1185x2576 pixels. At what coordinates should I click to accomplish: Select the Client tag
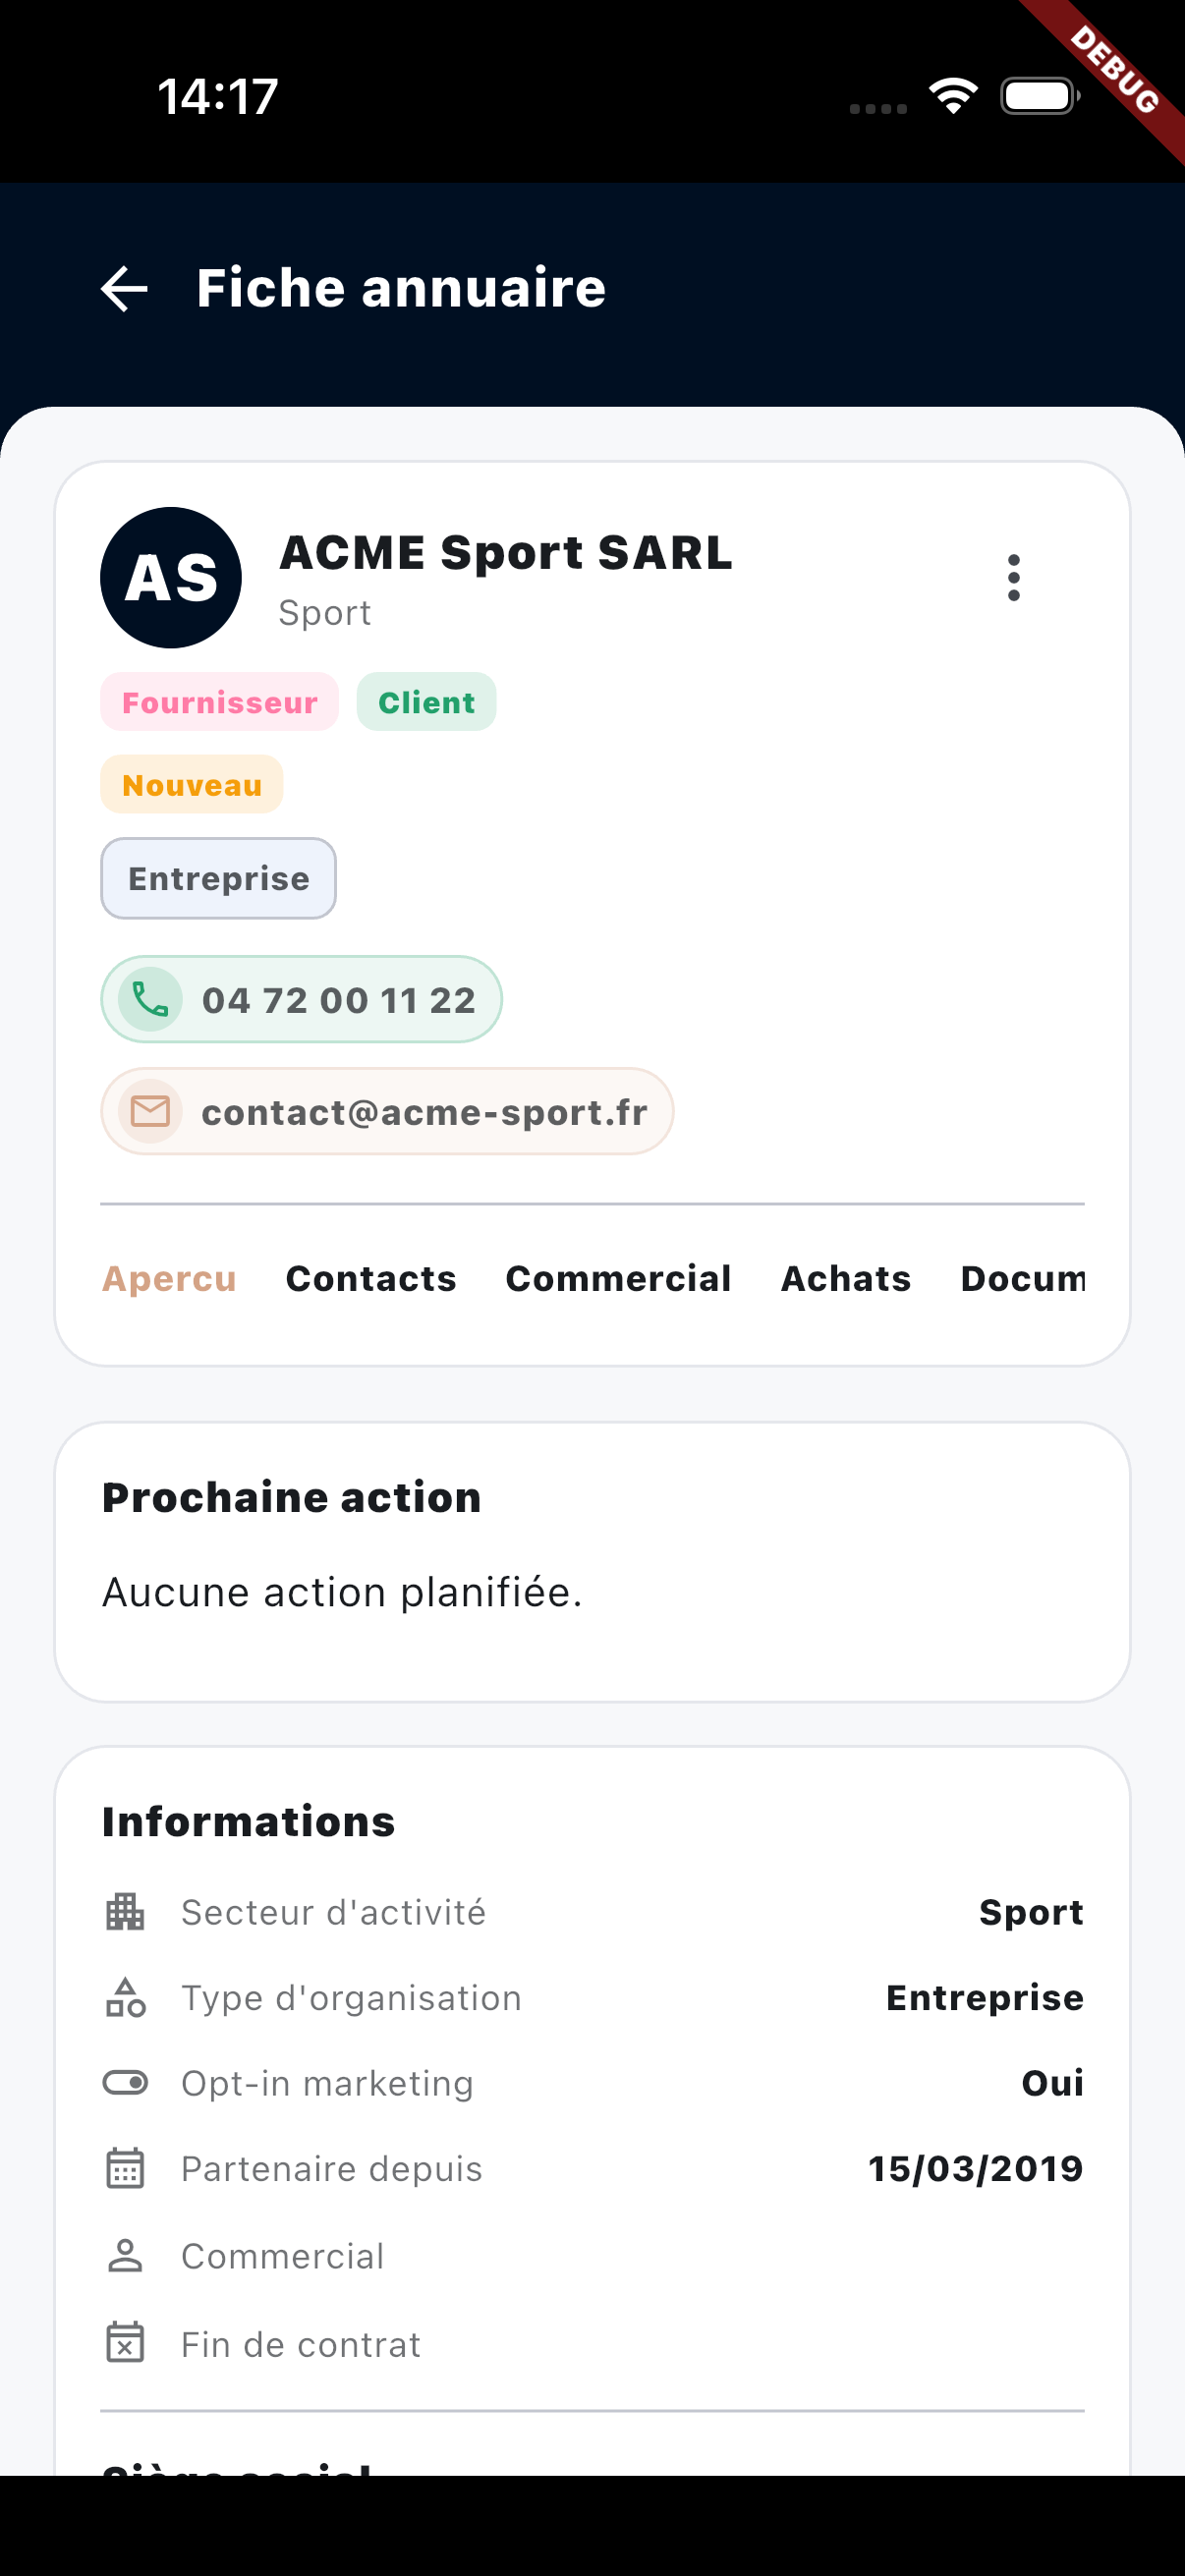point(426,702)
